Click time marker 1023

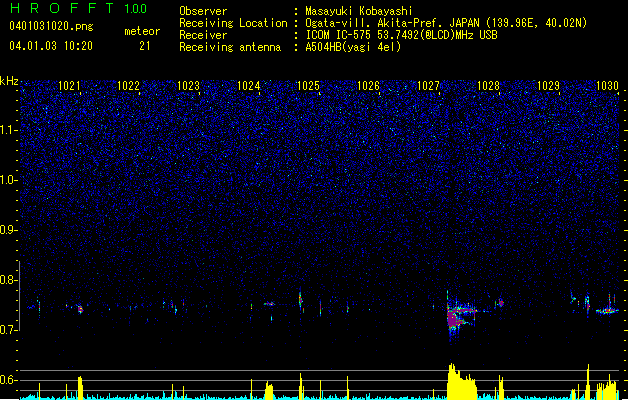pos(188,86)
